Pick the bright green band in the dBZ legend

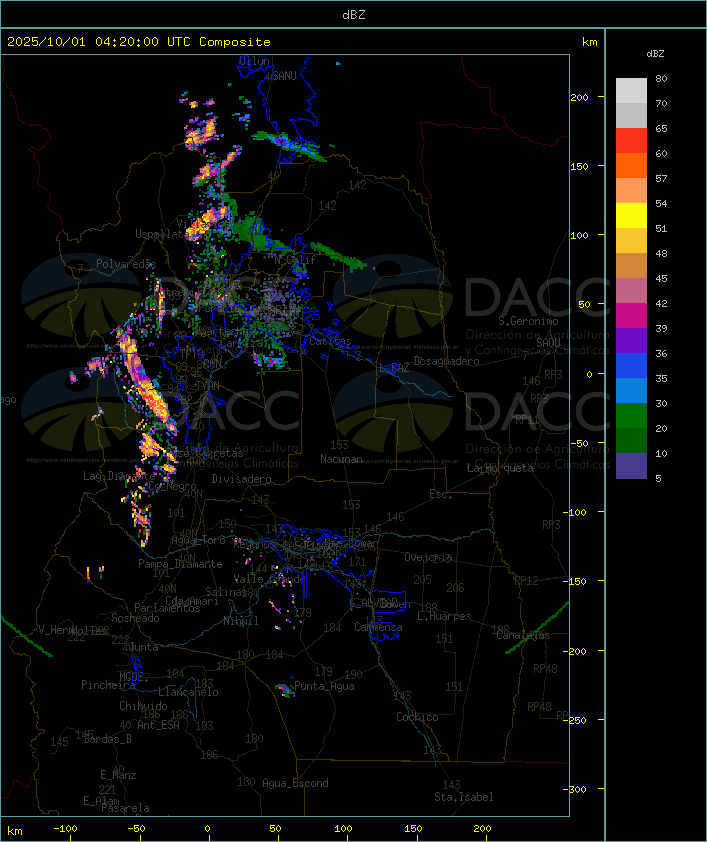tap(631, 416)
